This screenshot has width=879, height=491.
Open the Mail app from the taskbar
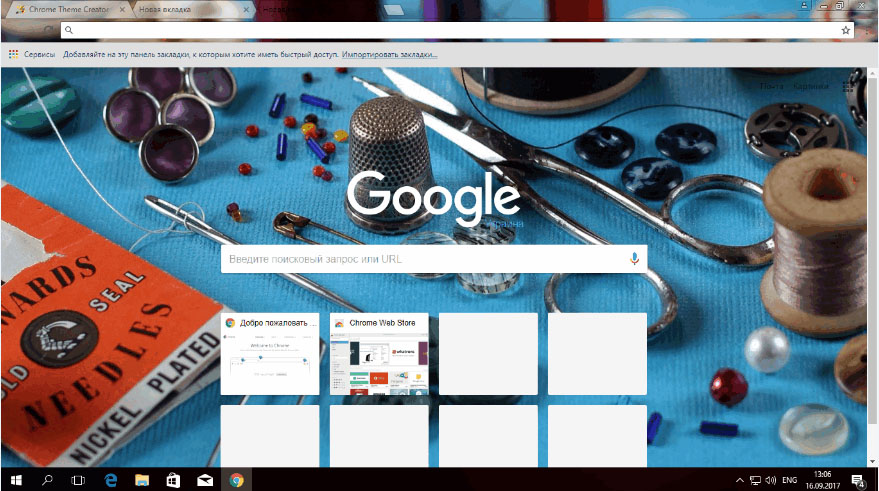[x=205, y=480]
